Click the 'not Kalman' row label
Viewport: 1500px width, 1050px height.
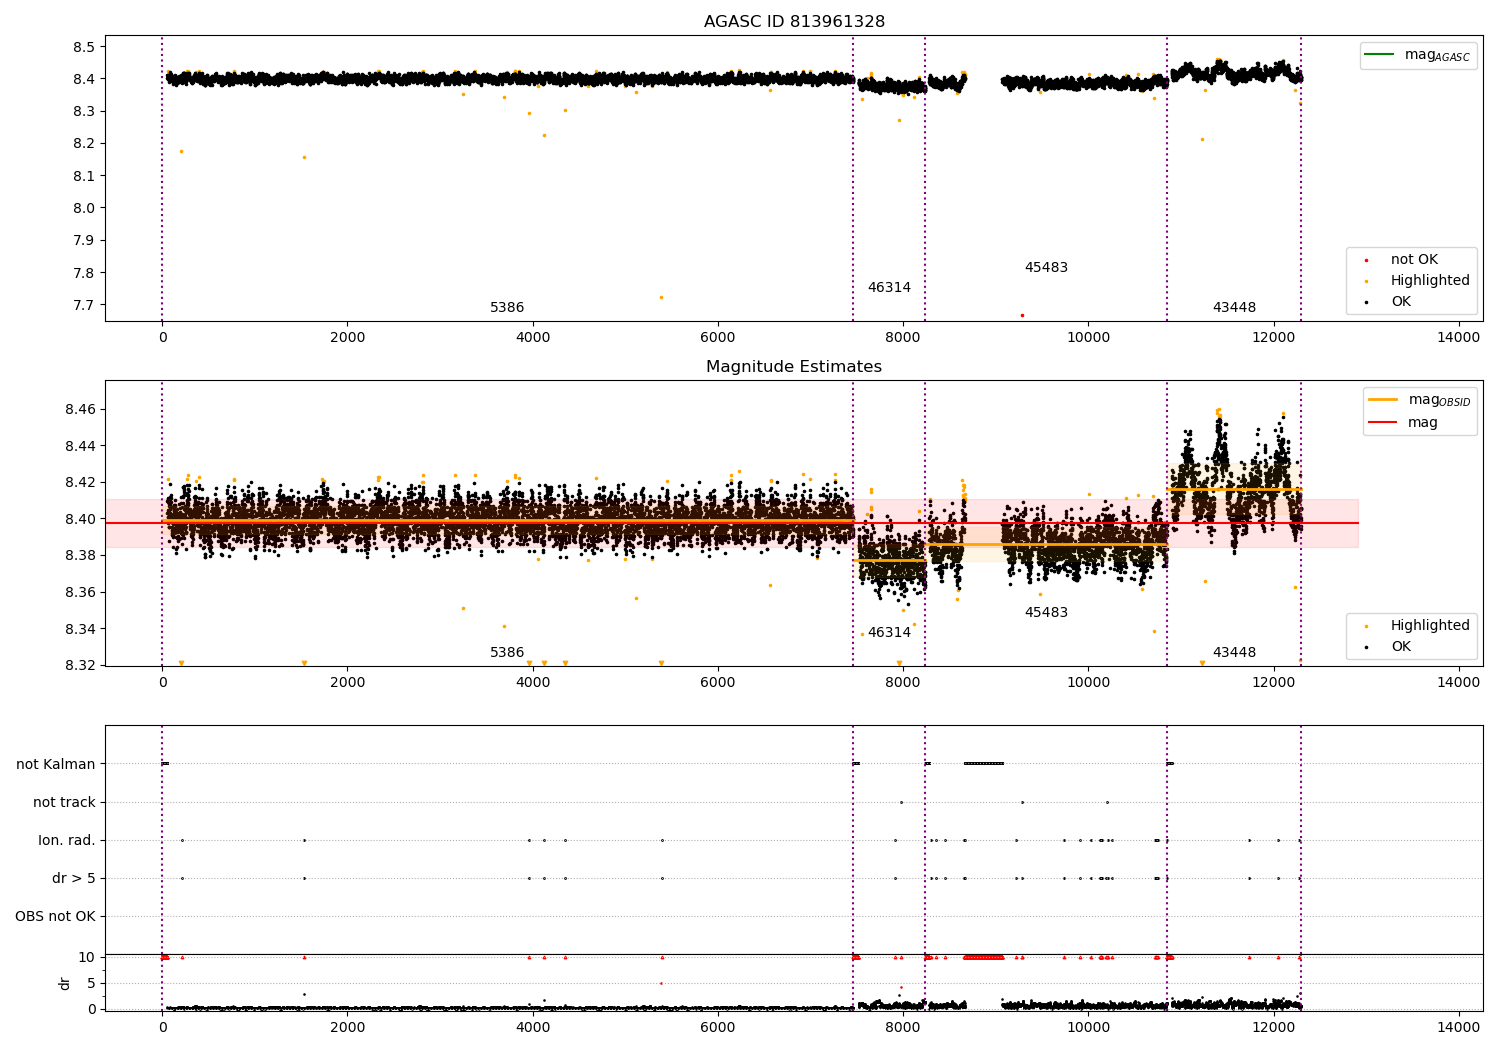tap(56, 765)
